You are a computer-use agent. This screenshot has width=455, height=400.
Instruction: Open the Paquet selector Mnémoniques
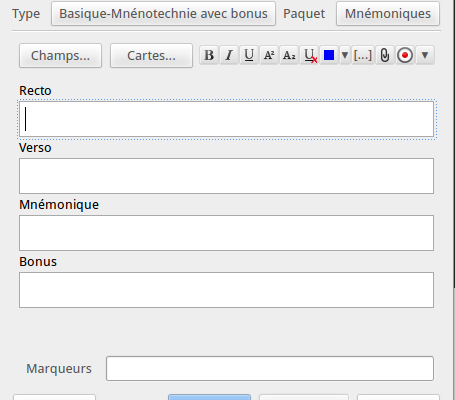[x=388, y=14]
